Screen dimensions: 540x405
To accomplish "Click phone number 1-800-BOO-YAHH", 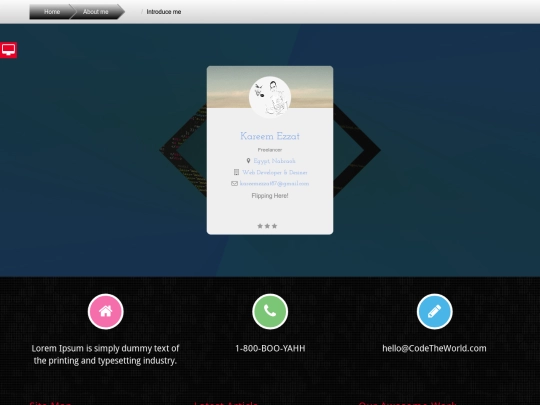I will tap(270, 348).
